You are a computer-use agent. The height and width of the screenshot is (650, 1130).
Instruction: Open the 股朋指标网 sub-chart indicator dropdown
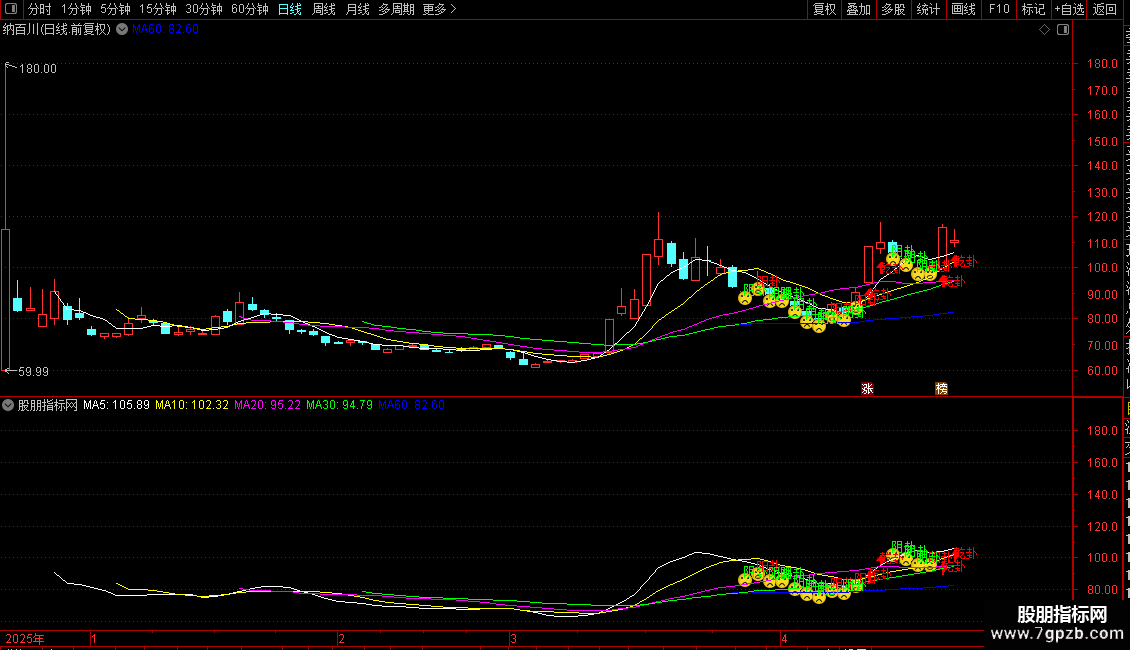tap(8, 405)
